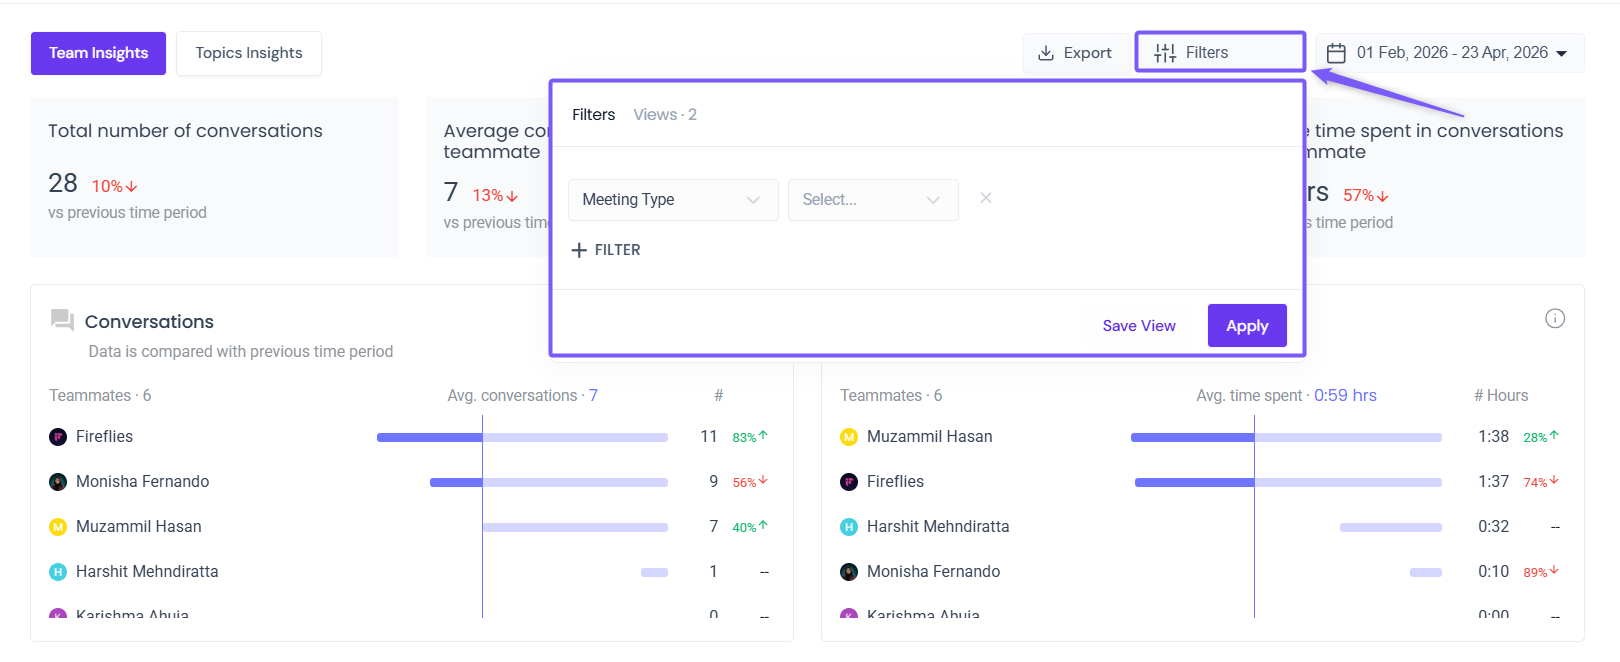The height and width of the screenshot is (662, 1620).
Task: Click the info icon in time chart
Action: tap(1555, 319)
